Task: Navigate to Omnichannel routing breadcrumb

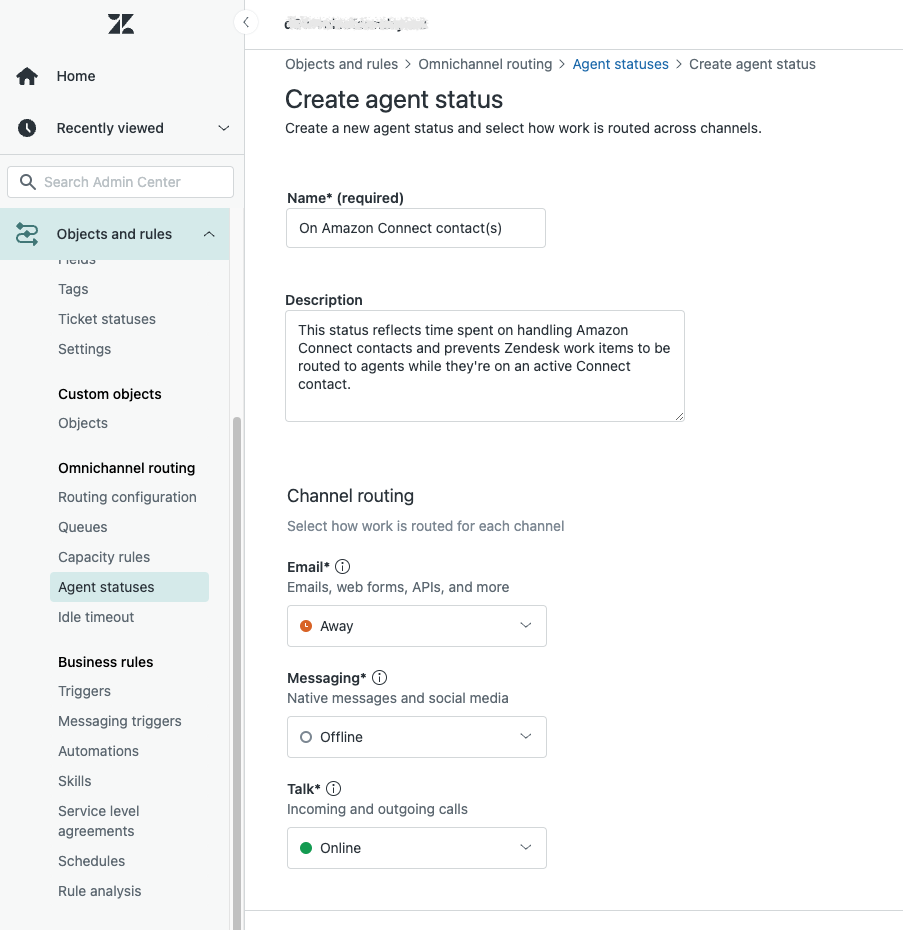Action: (x=485, y=64)
